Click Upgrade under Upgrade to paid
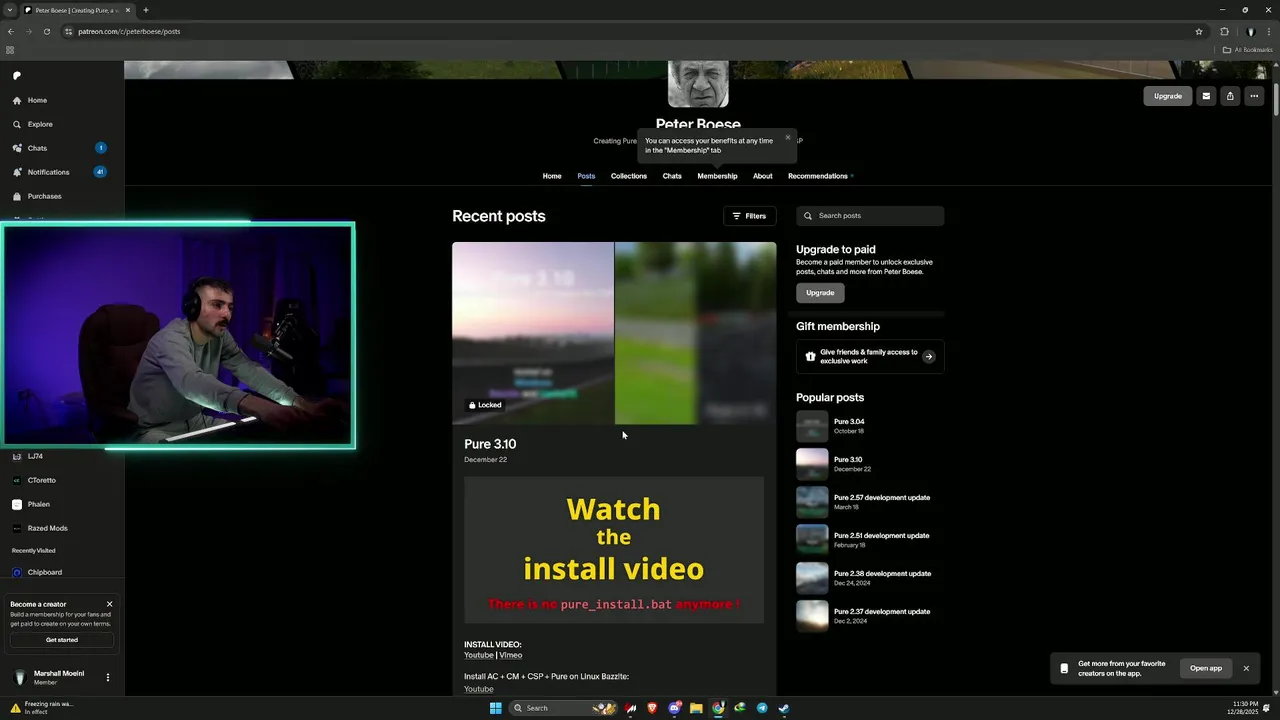Viewport: 1280px width, 720px height. [x=820, y=293]
